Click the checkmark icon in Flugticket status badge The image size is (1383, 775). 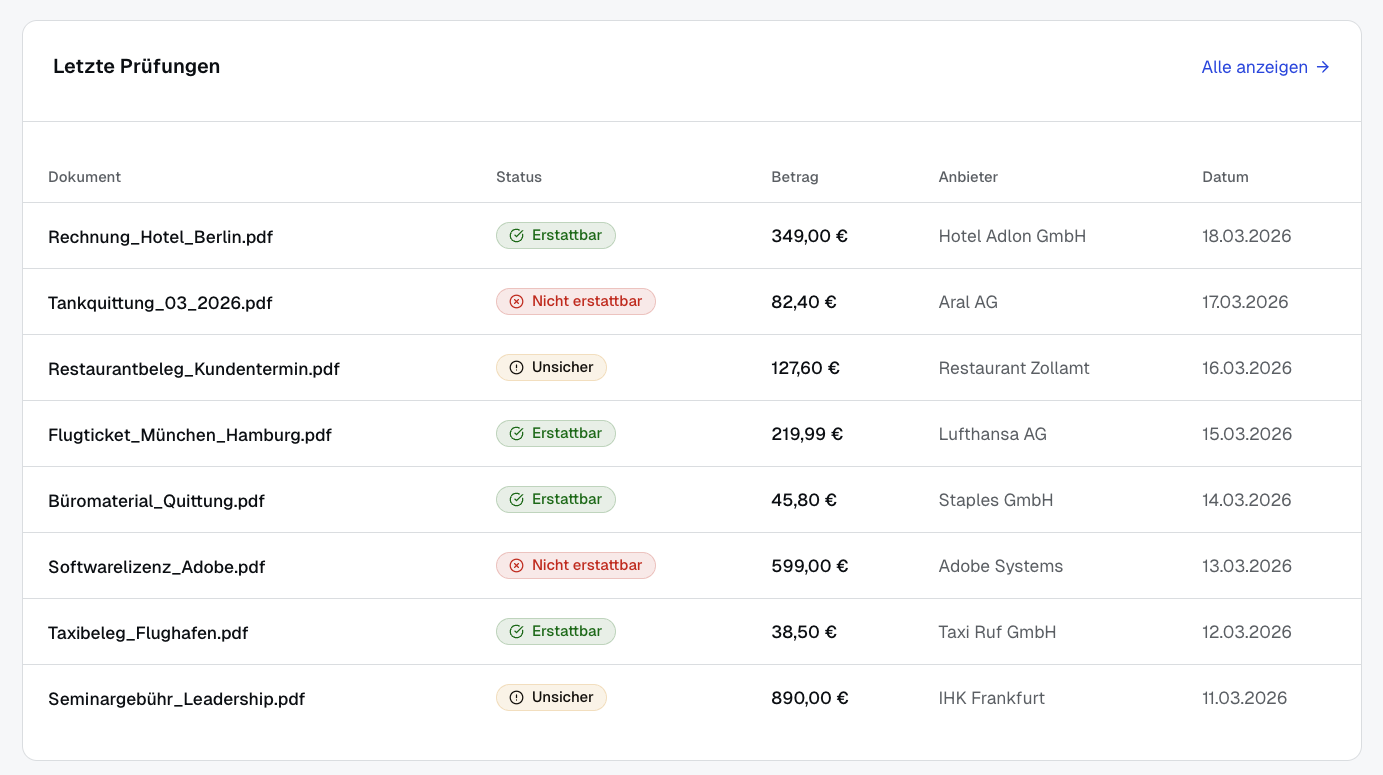(x=517, y=434)
